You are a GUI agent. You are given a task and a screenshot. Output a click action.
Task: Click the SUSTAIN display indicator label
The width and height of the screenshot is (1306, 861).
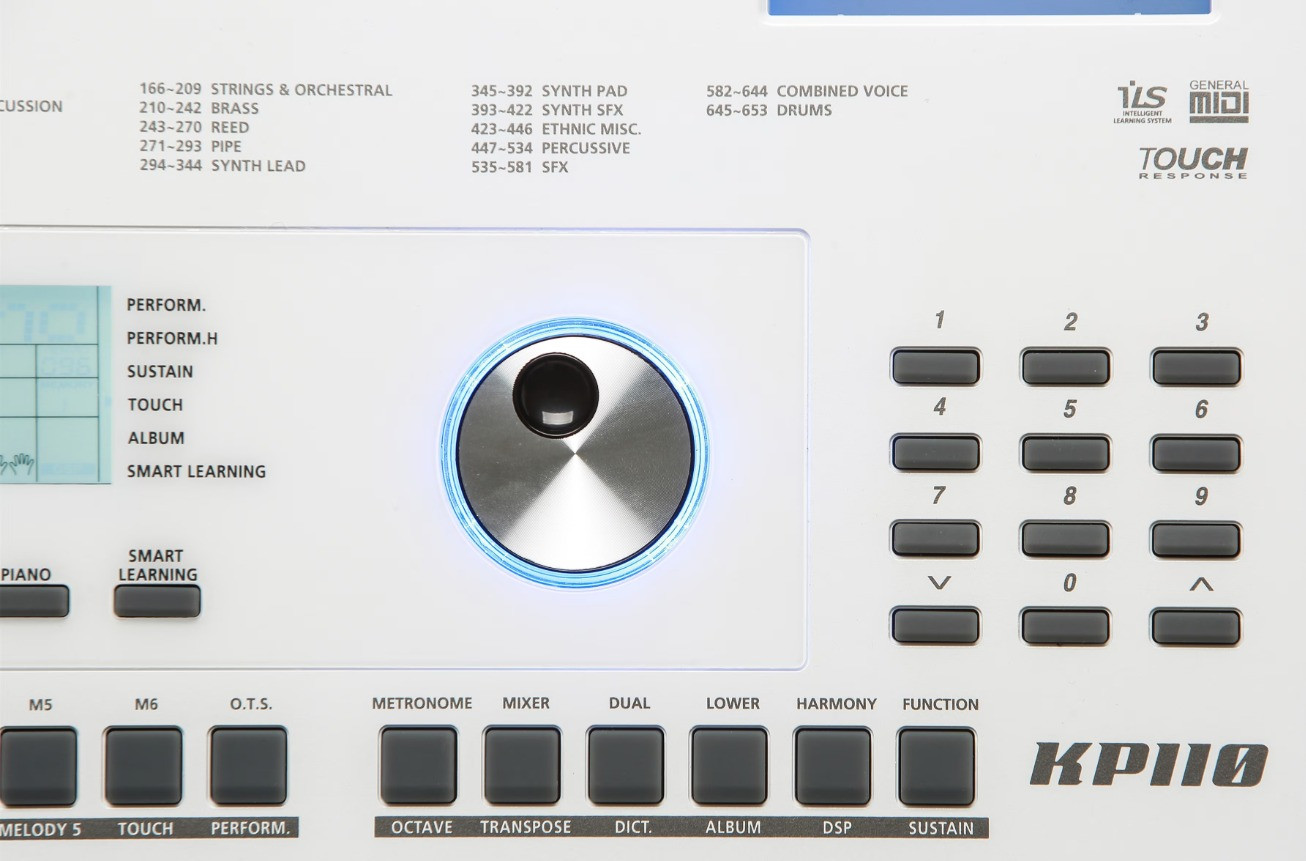coord(160,371)
